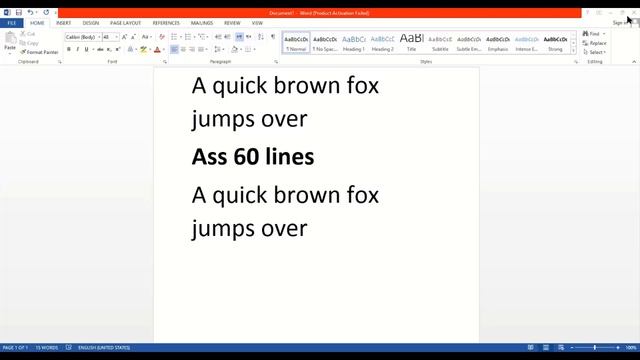Open proofing errors icon in status bar
Image resolution: width=640 pixels, height=360 pixels.
69,347
